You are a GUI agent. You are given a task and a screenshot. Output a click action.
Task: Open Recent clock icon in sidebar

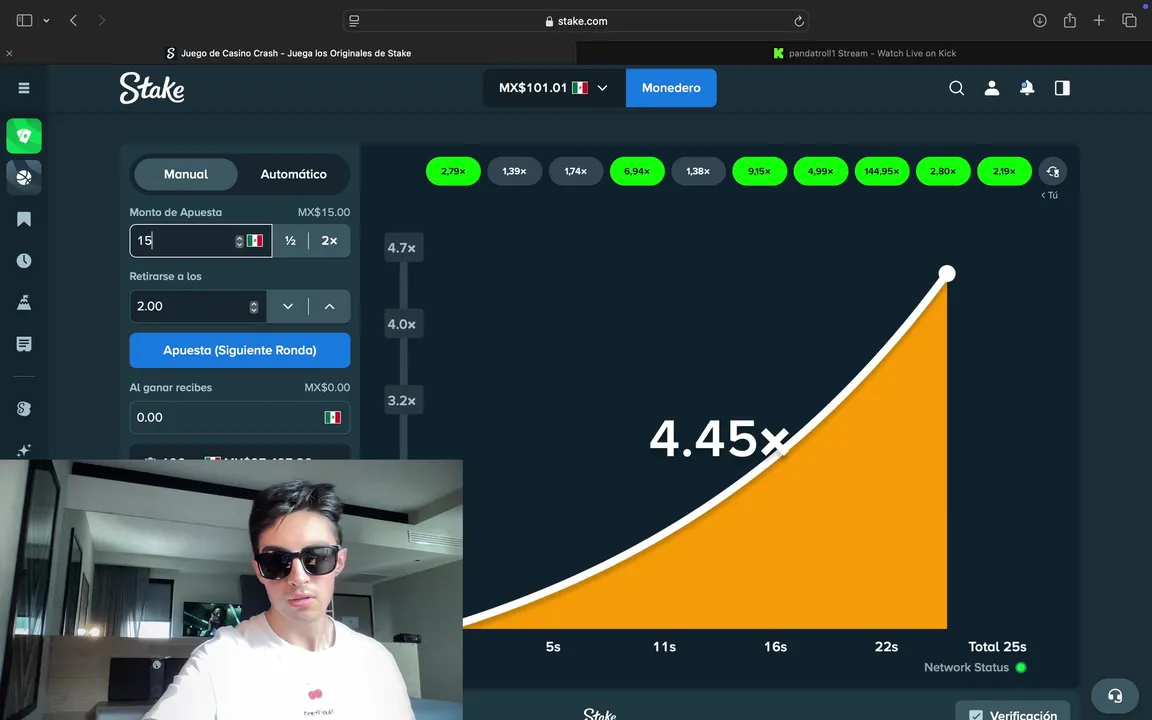point(24,261)
